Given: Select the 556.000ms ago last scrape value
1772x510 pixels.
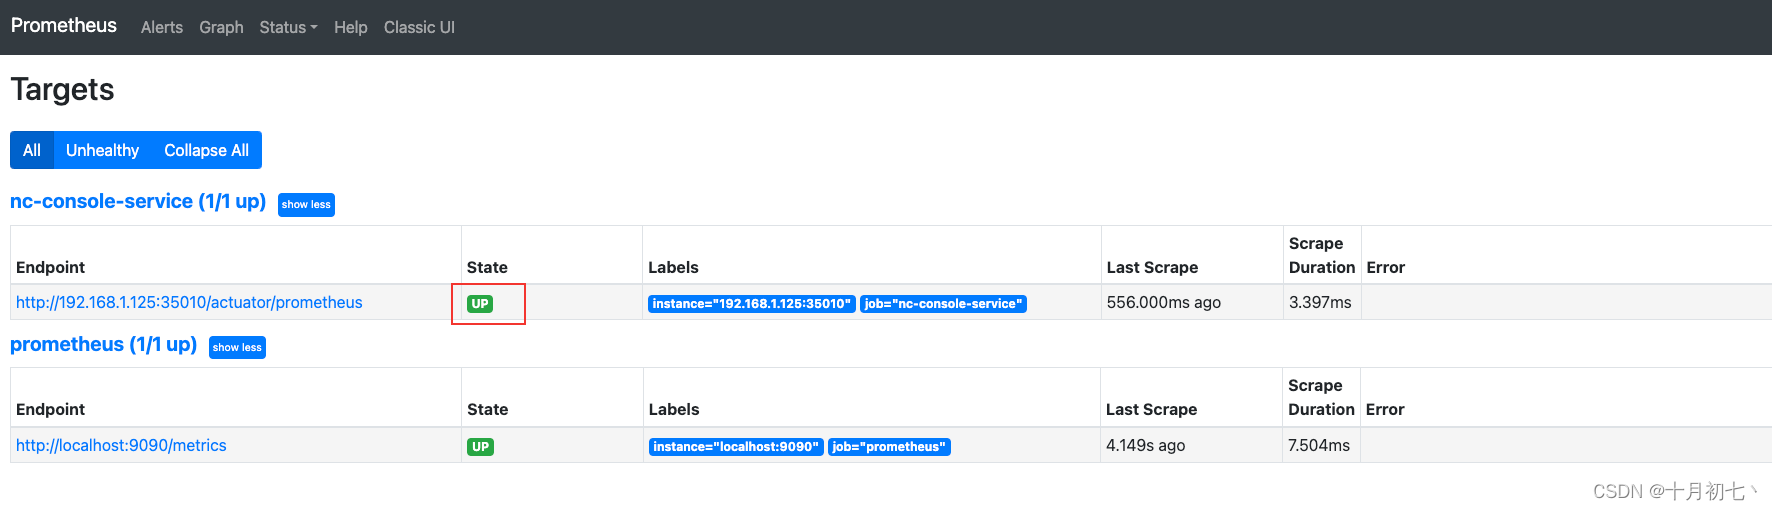Looking at the screenshot, I should pyautogui.click(x=1163, y=302).
